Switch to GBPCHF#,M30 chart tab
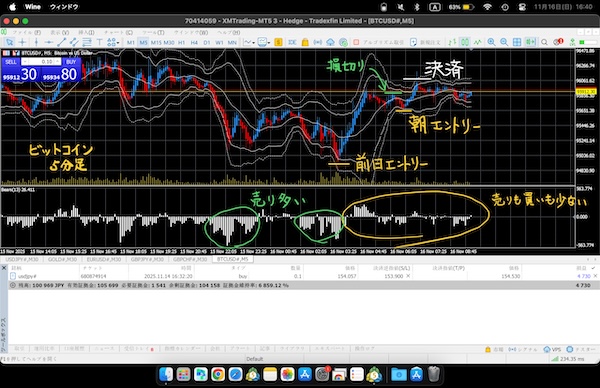This screenshot has width=600, height=388. pos(190,259)
